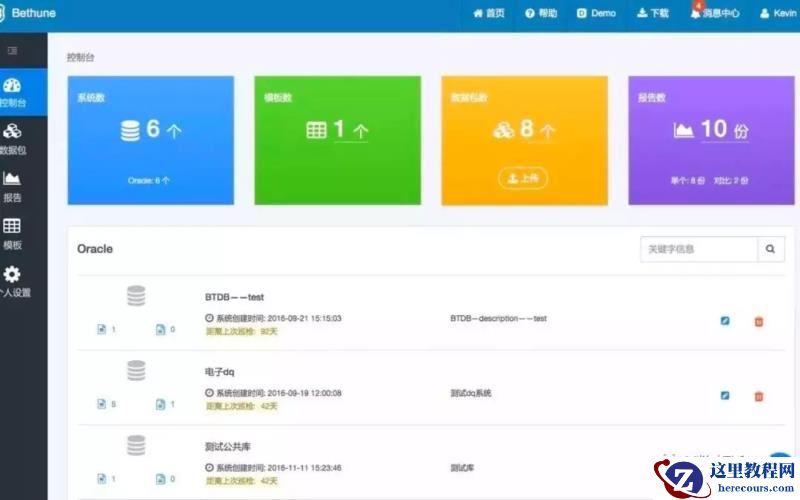800x500 pixels.
Task: Click the BTDB—description——test text
Action: 498,318
